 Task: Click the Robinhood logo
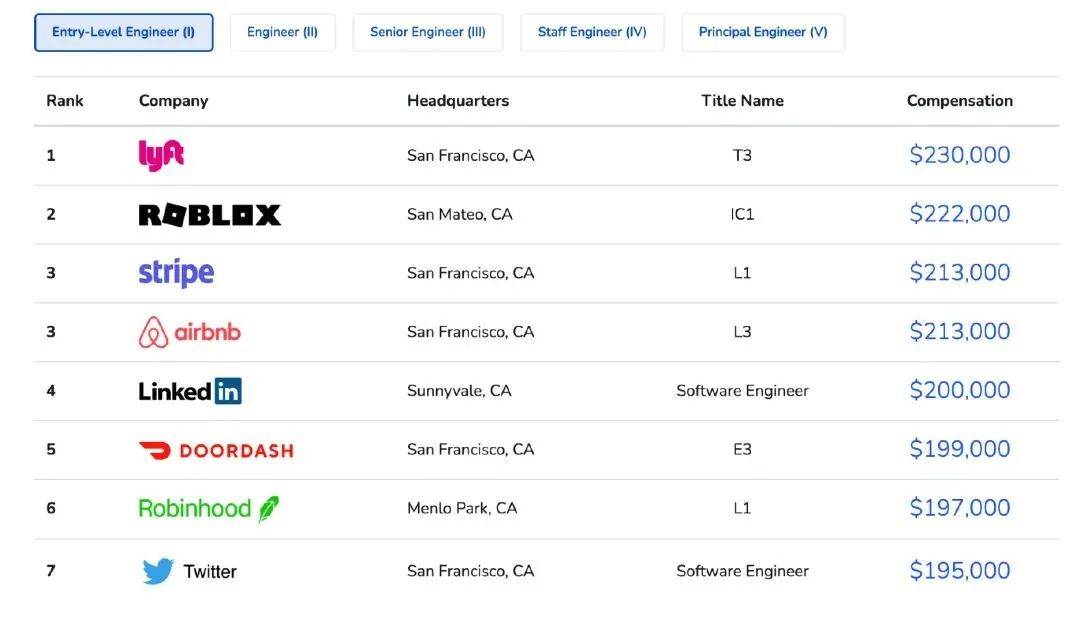208,509
